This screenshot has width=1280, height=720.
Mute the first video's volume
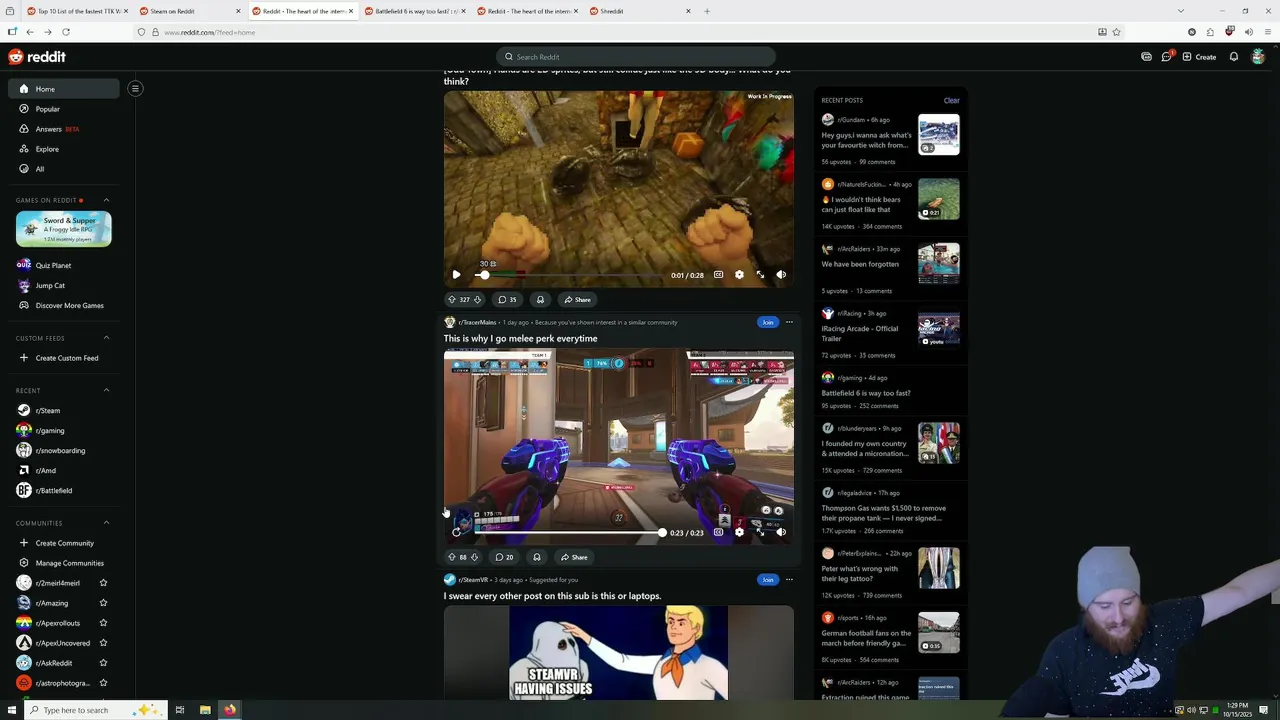tap(781, 275)
